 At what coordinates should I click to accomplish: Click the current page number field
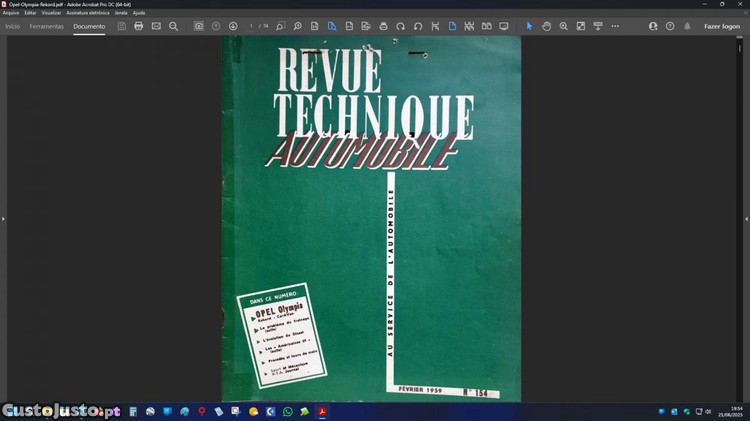tap(251, 26)
